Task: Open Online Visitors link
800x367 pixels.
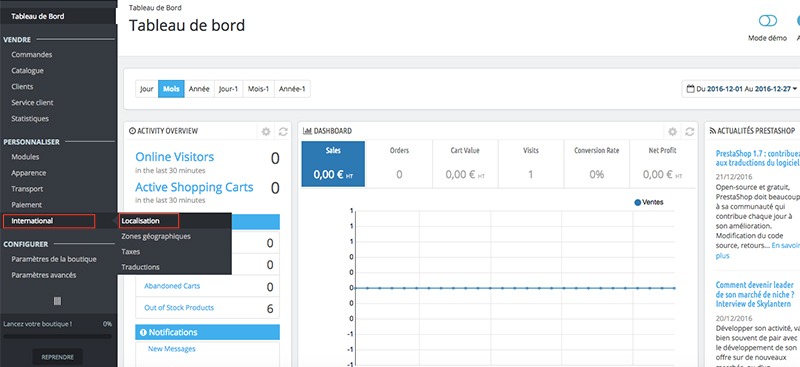Action: [174, 157]
